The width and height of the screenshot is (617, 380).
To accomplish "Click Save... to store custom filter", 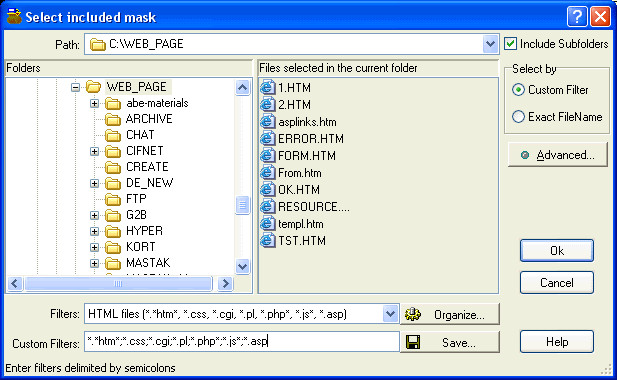I will pyautogui.click(x=450, y=342).
